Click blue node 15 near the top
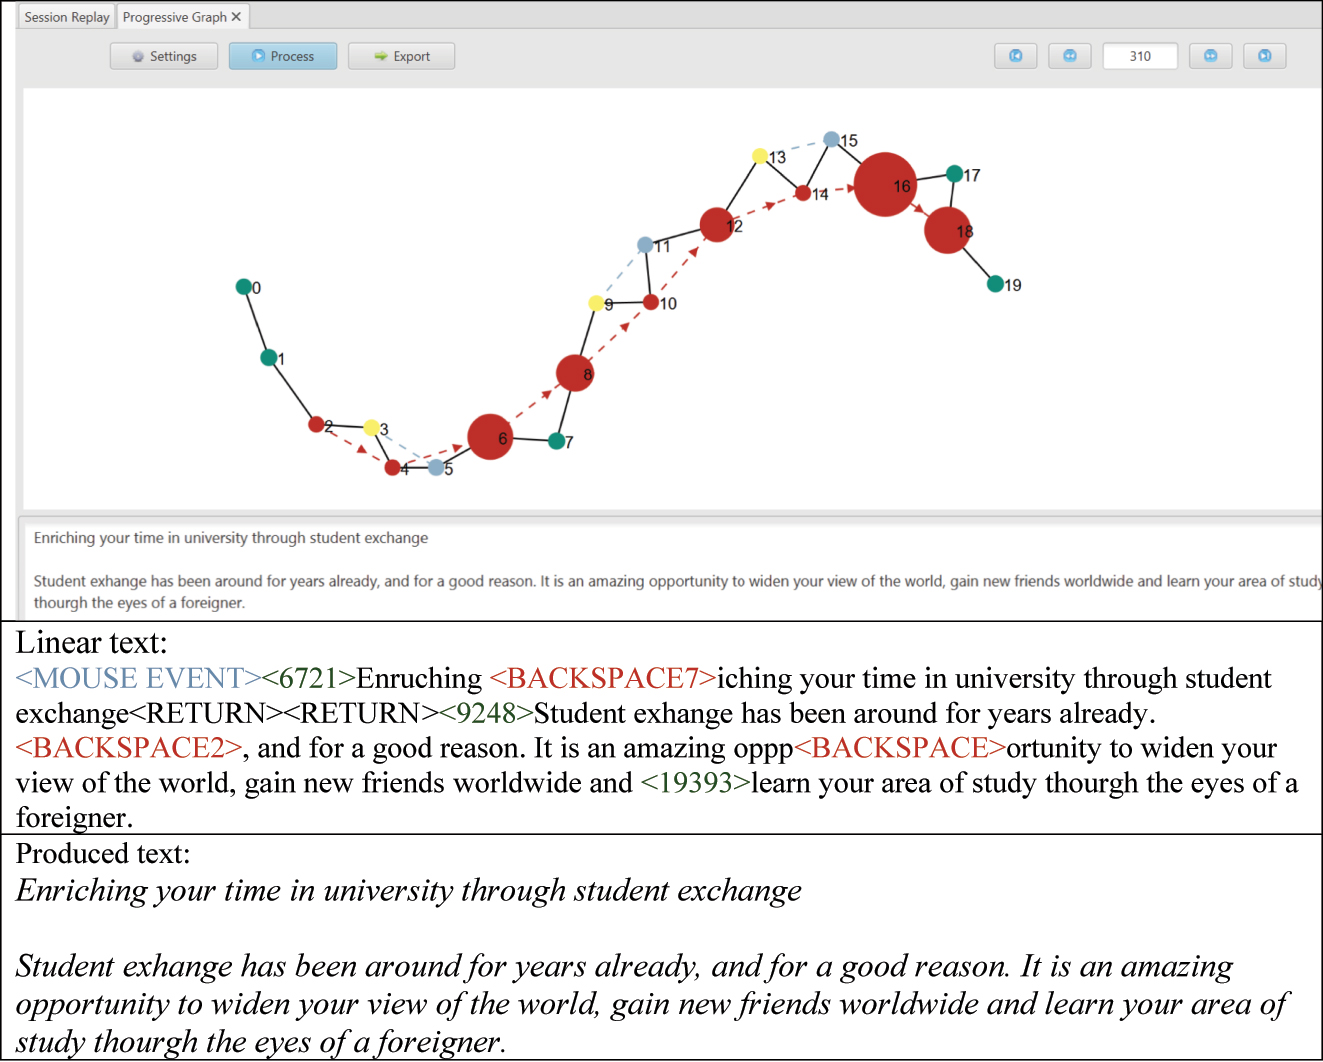The width and height of the screenshot is (1323, 1062). (831, 139)
